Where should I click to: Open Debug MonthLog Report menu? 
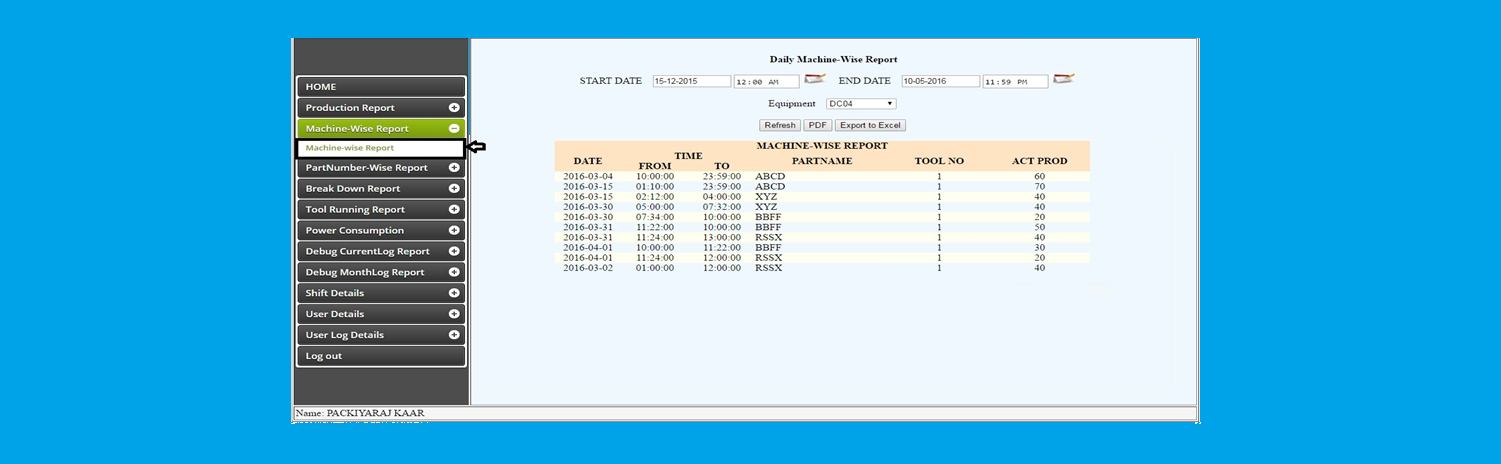[x=381, y=272]
